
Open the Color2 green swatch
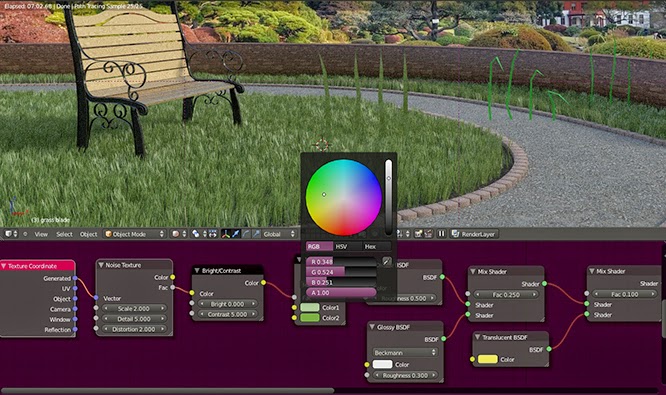(310, 318)
